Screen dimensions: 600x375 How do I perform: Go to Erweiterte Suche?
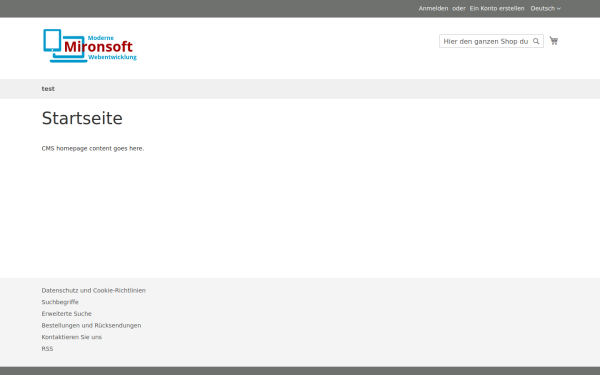67,314
